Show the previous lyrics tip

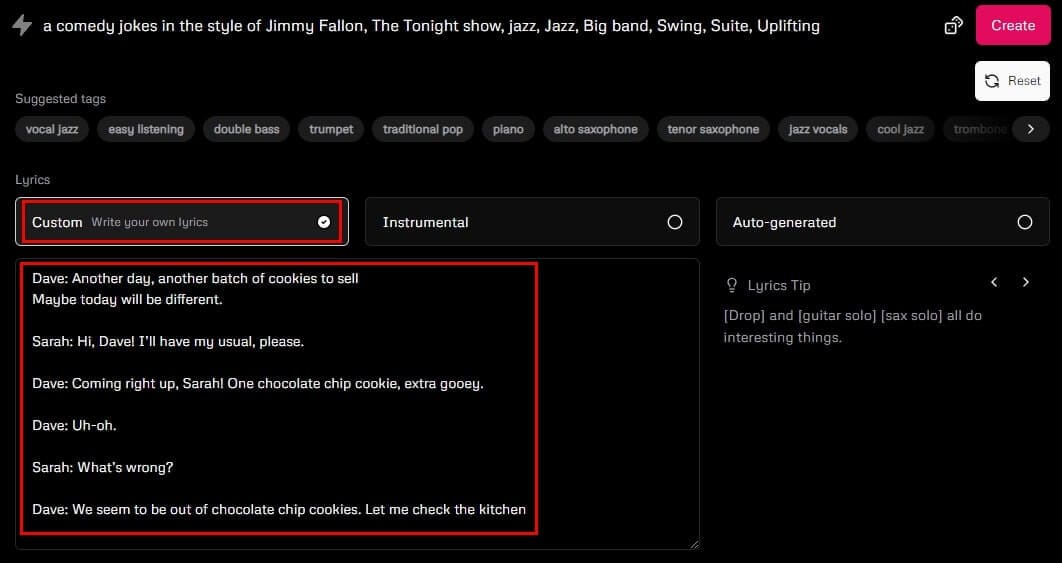[994, 283]
